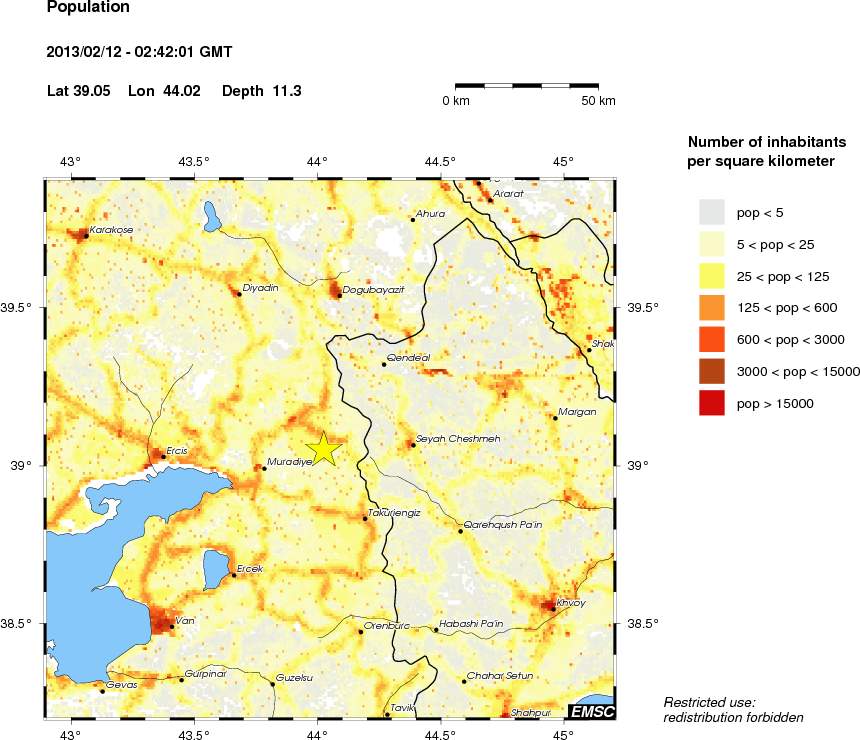Click the bright yellow 25 < pop < 125 swatch
This screenshot has height=740, width=860.
711,275
